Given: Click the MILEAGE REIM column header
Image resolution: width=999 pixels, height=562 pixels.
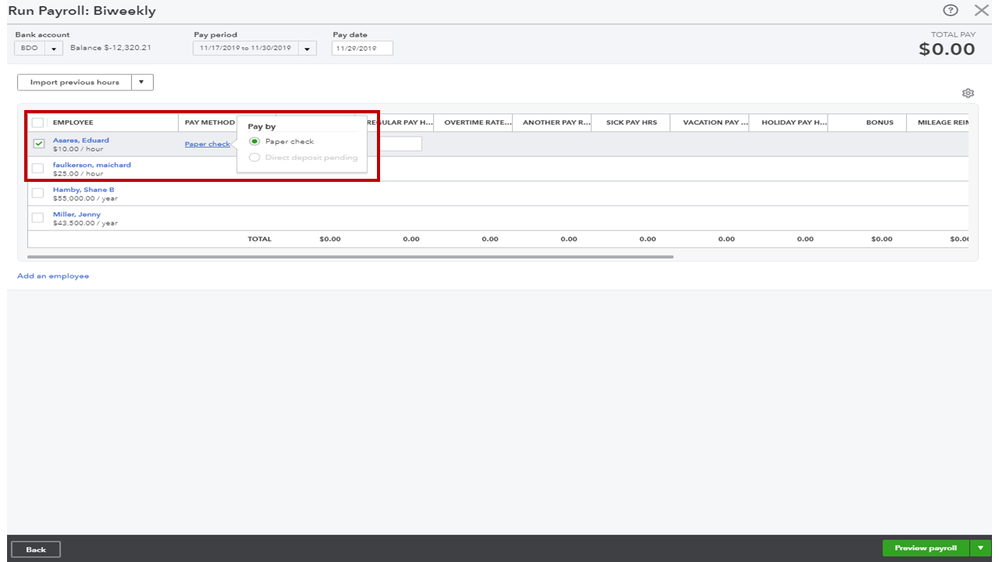Looking at the screenshot, I should 943,122.
